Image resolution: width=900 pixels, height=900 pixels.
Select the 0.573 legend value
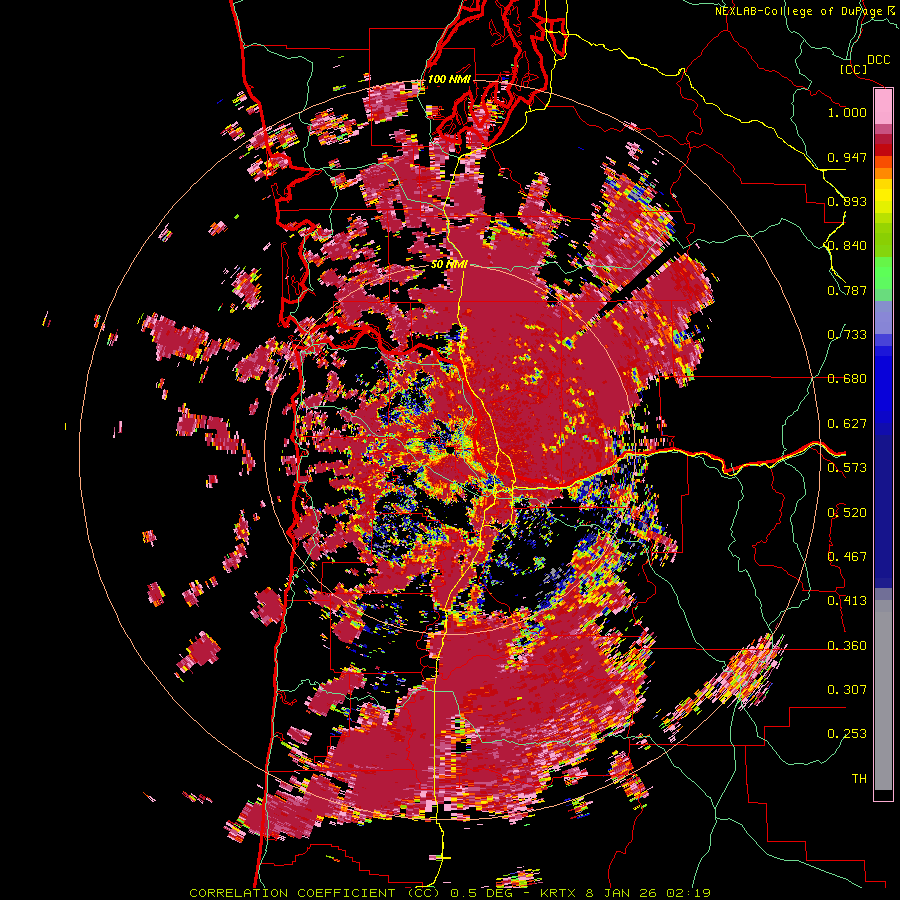(x=847, y=468)
